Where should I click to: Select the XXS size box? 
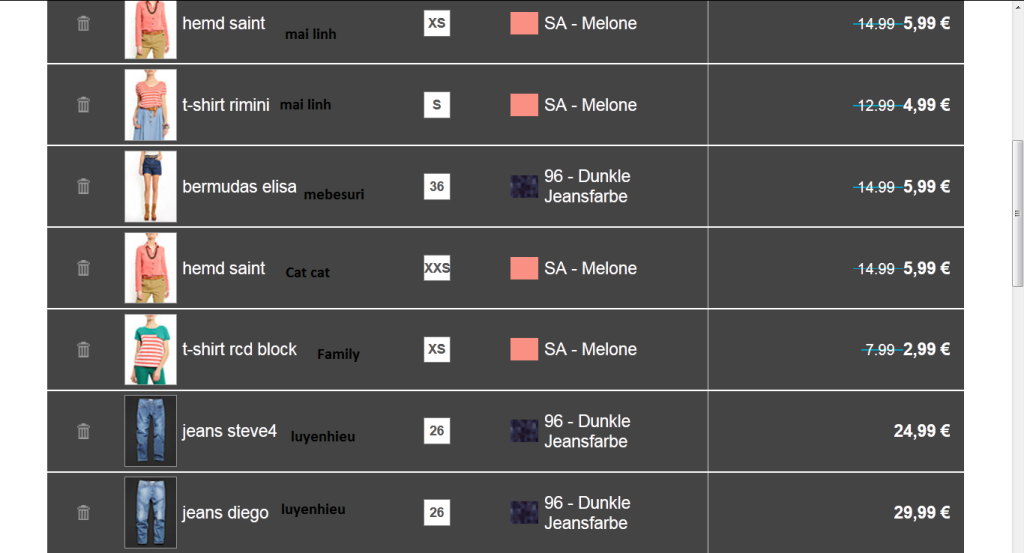point(437,268)
